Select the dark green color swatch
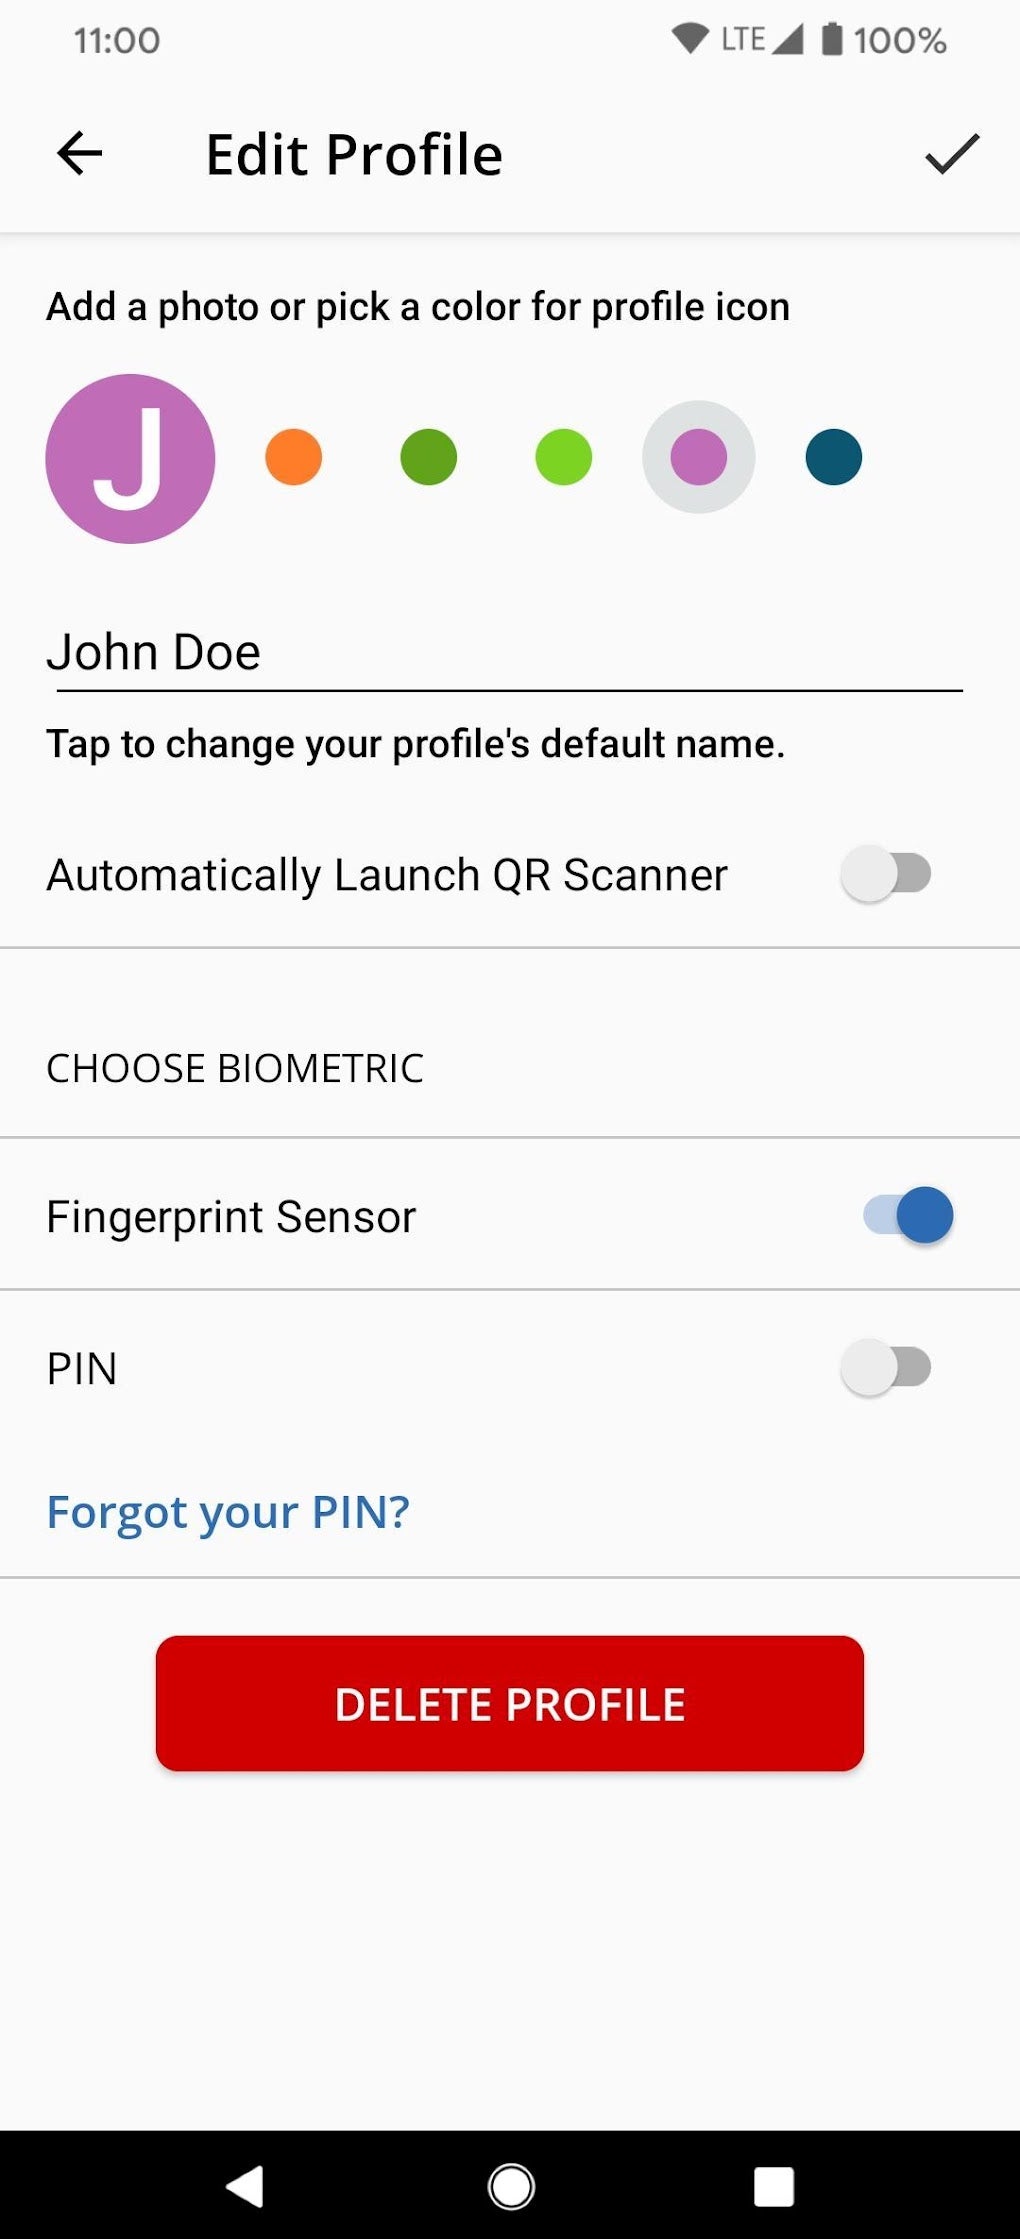Image resolution: width=1020 pixels, height=2239 pixels. coord(428,457)
